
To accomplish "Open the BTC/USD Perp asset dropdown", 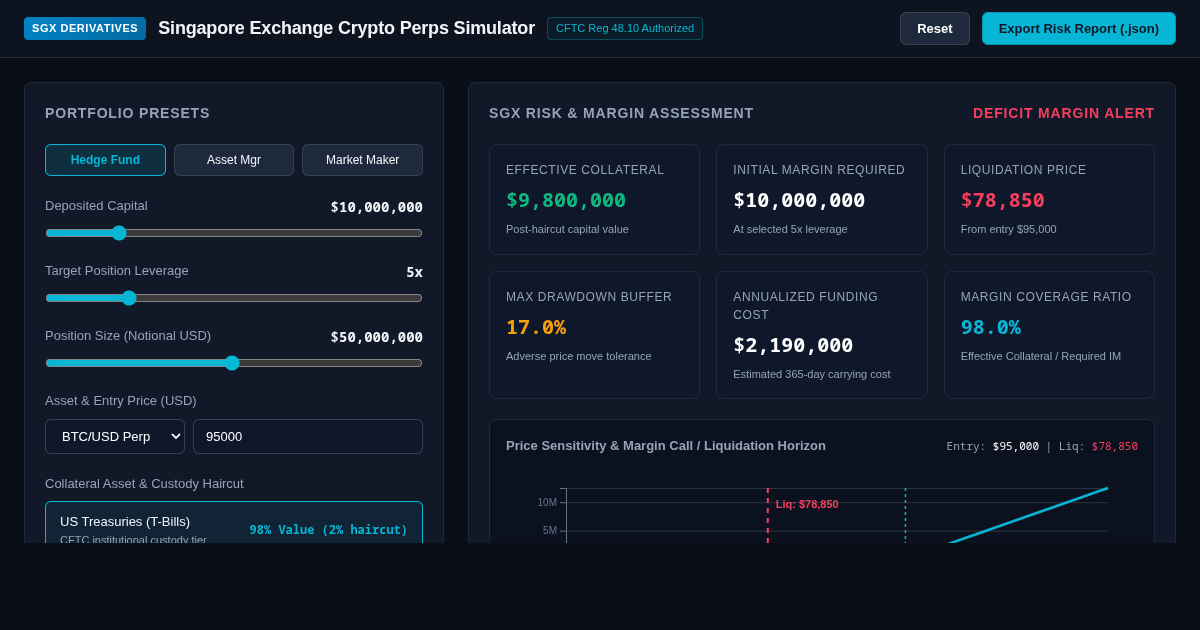I will pyautogui.click(x=115, y=436).
